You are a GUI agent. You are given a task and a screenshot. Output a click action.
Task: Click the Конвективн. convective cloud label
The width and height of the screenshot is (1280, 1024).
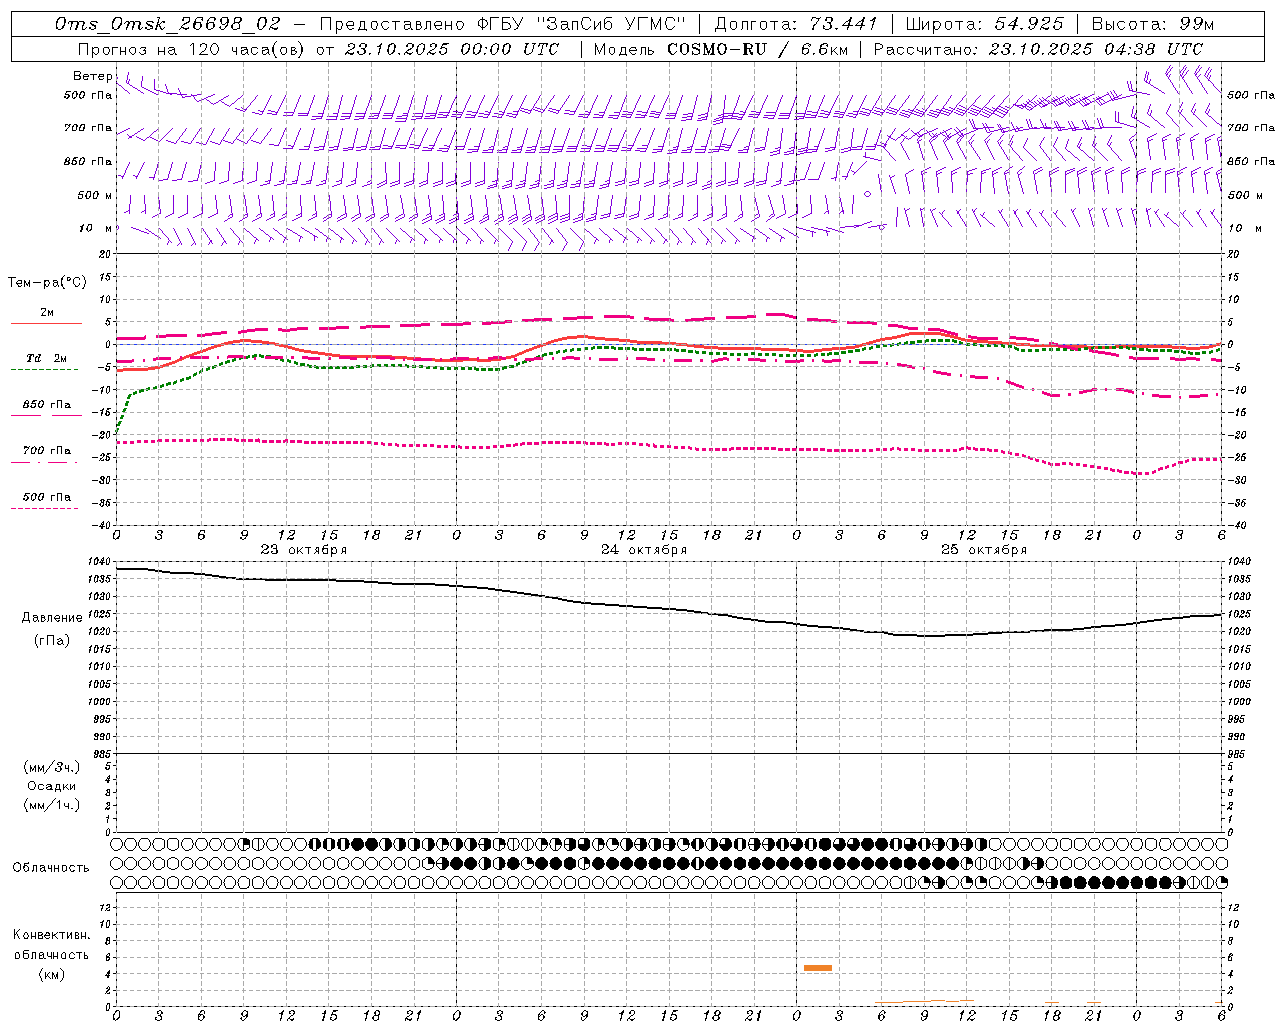tap(51, 935)
